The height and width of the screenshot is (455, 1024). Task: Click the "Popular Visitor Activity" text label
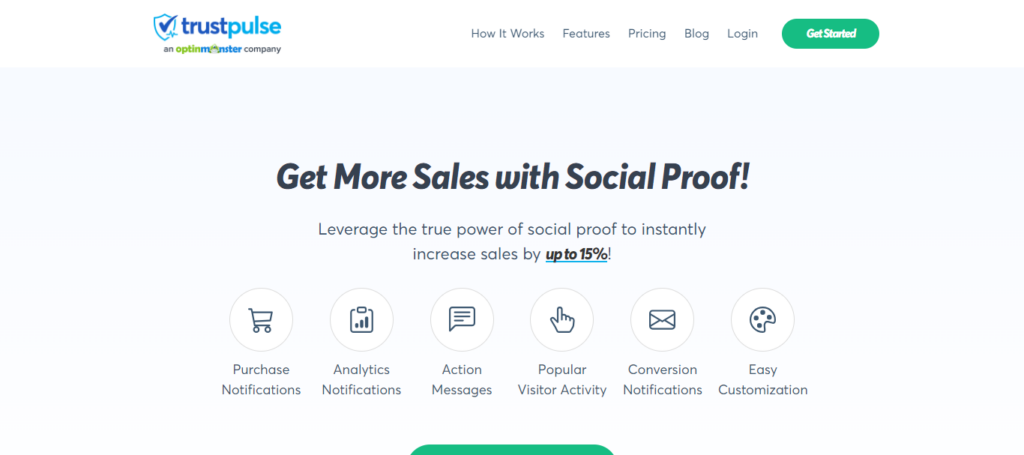coord(562,380)
